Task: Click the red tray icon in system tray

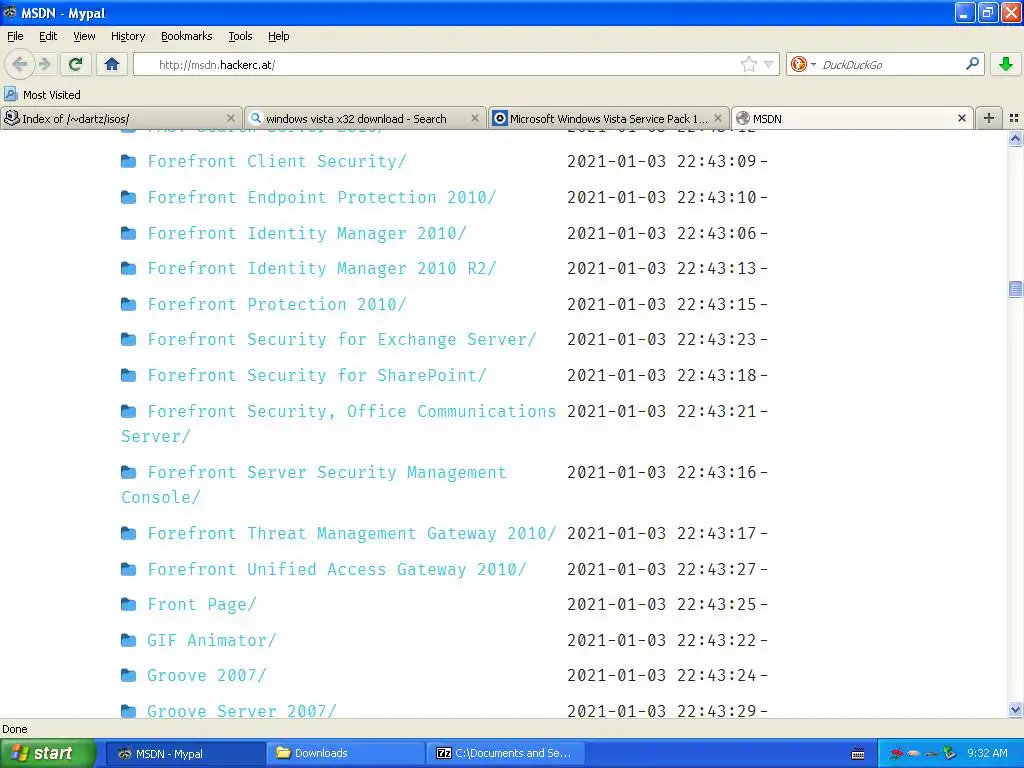Action: pos(896,754)
